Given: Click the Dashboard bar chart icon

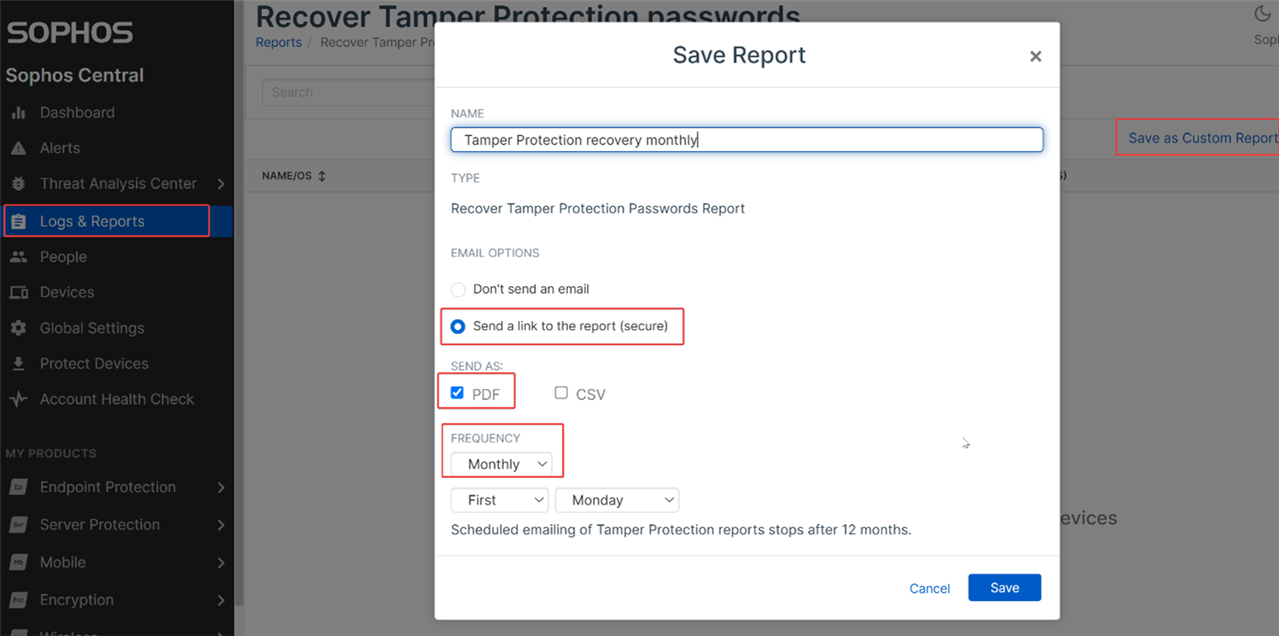Looking at the screenshot, I should tap(18, 113).
